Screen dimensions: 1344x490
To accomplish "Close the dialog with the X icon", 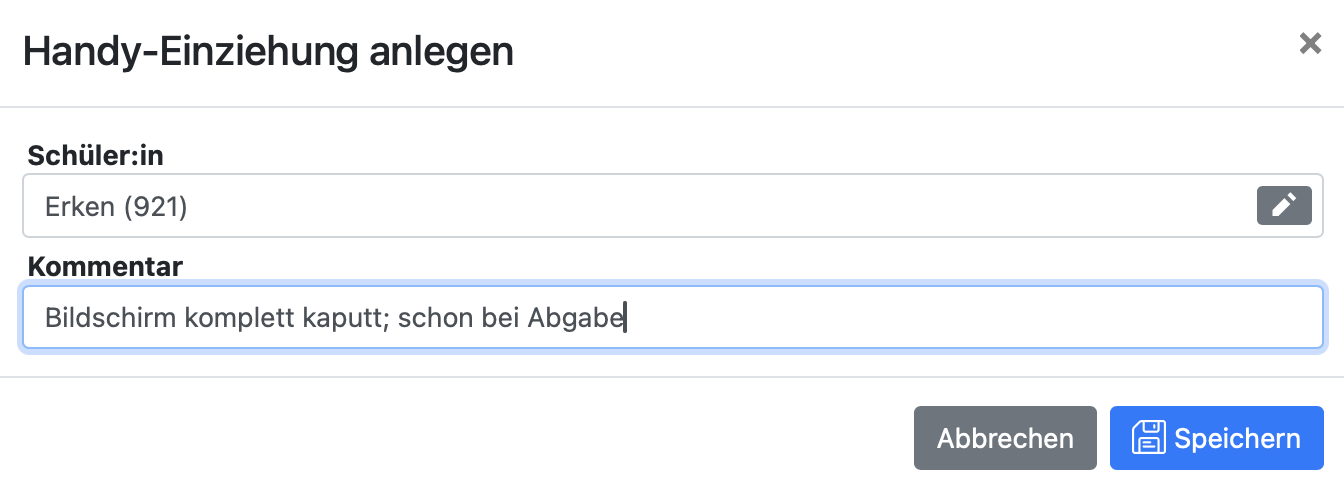I will (1309, 44).
